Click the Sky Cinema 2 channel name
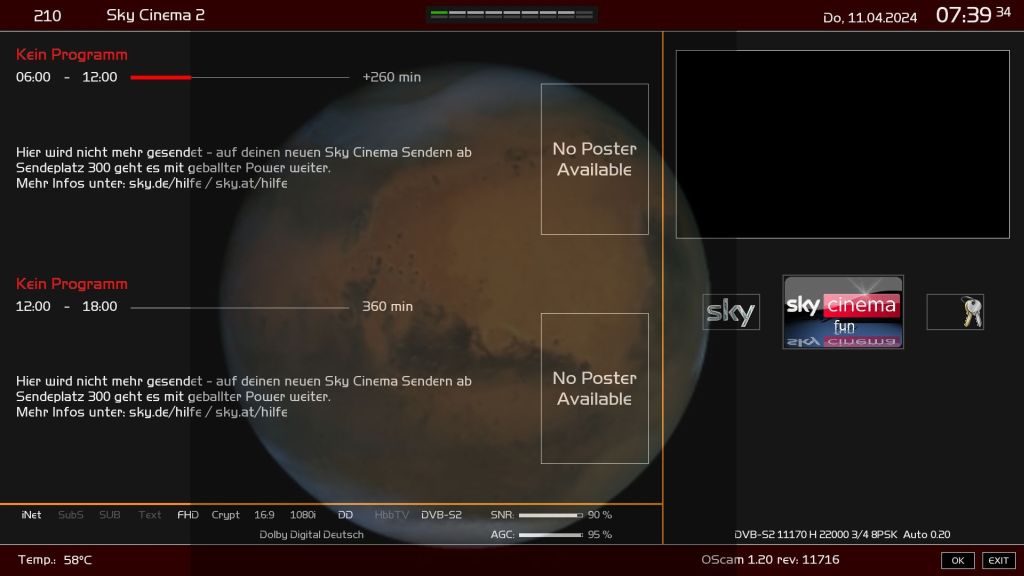Image resolution: width=1024 pixels, height=576 pixels. click(155, 15)
